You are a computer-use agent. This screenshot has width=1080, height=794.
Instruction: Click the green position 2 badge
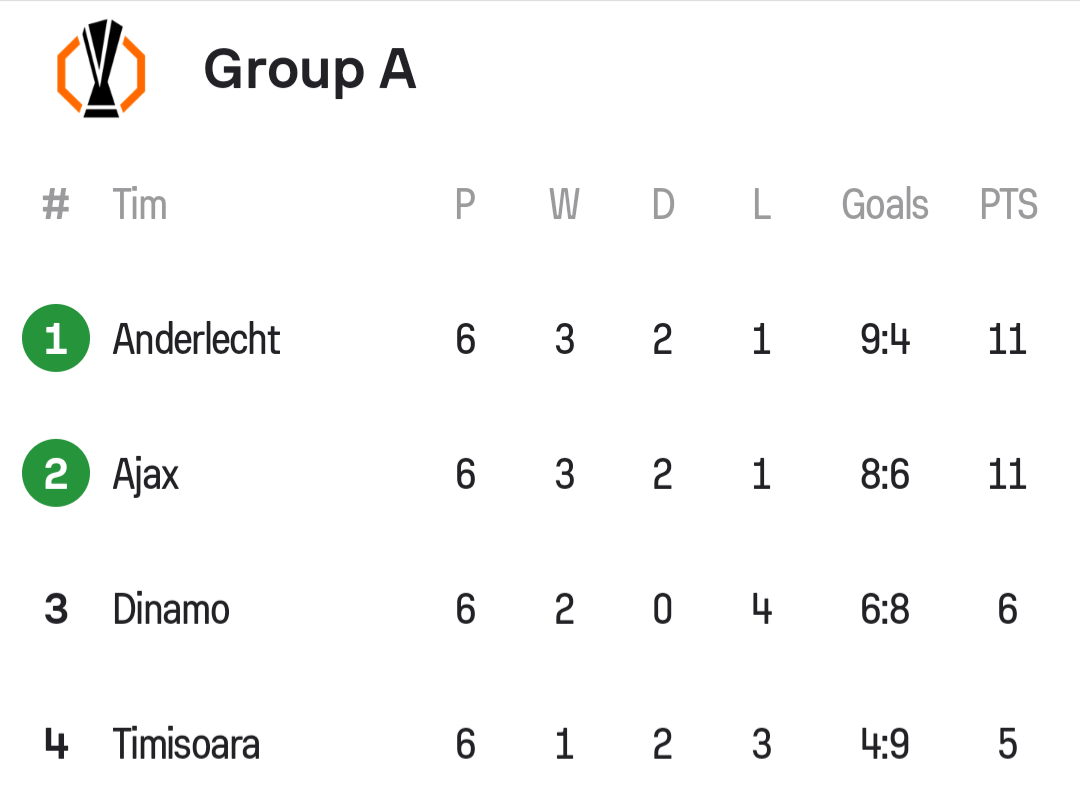(x=56, y=474)
